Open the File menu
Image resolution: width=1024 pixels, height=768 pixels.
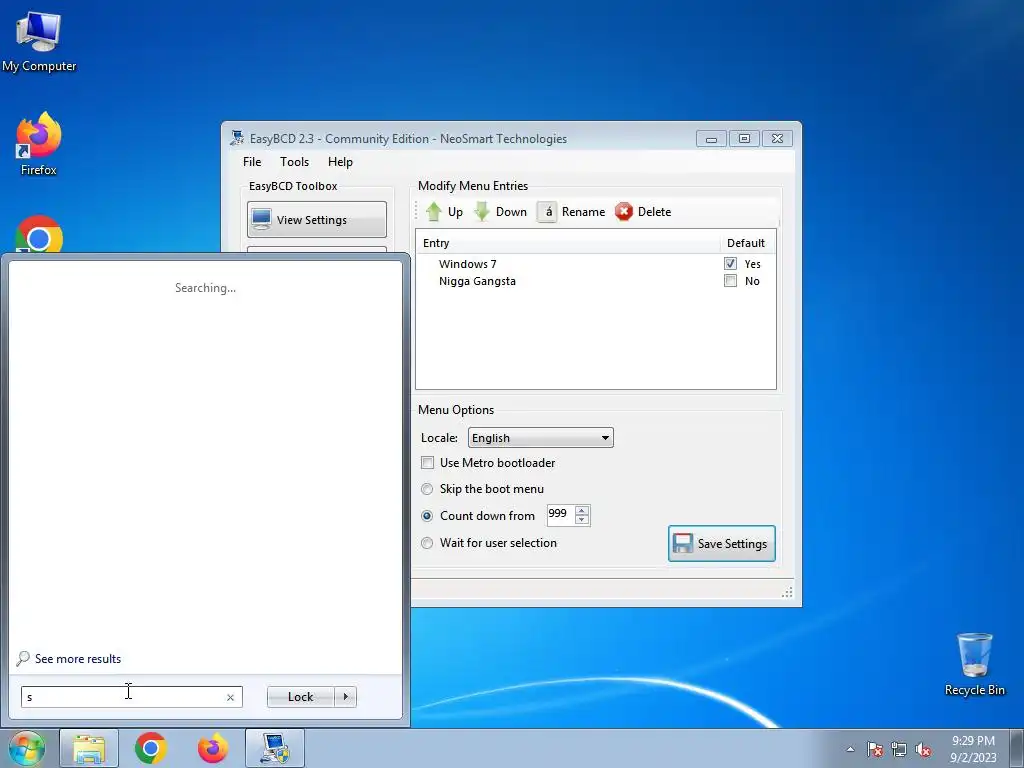(252, 162)
